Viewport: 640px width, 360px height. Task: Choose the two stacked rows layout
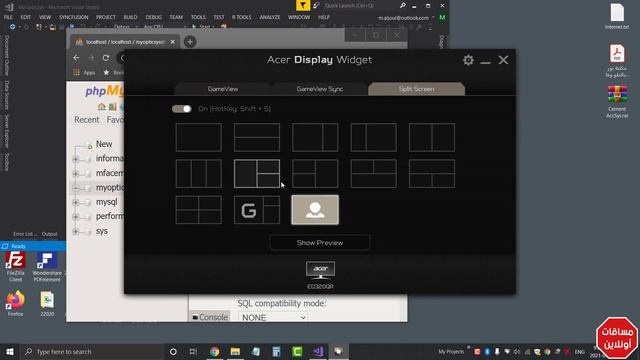pos(257,138)
